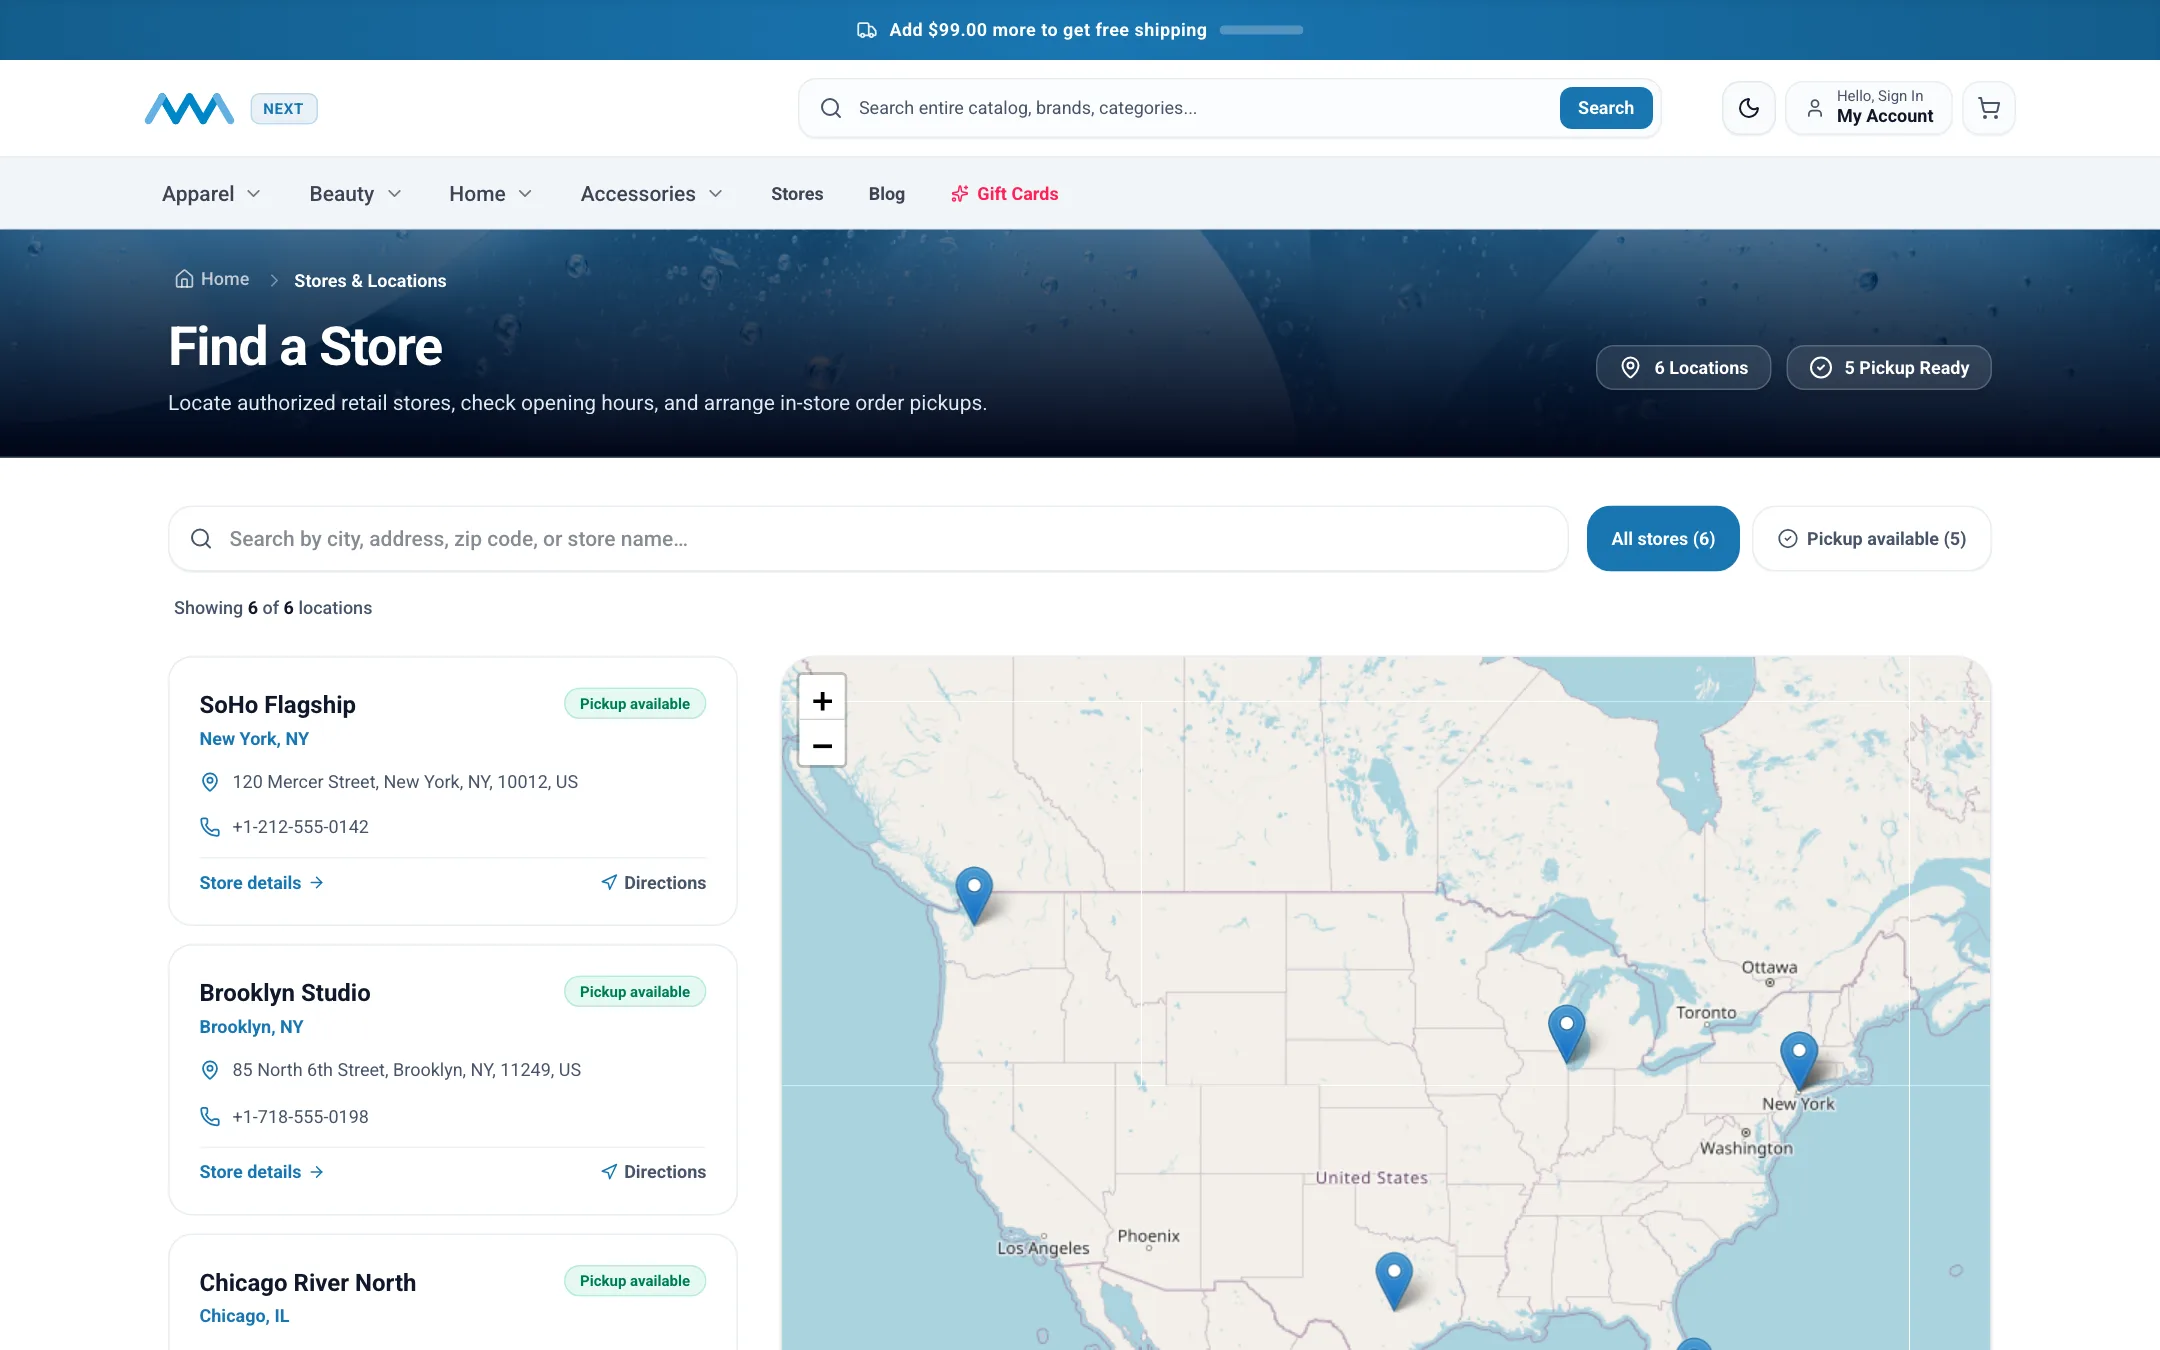Viewport: 2160px width, 1350px height.
Task: Click Brooklyn Studio address pin icon
Action: click(210, 1070)
